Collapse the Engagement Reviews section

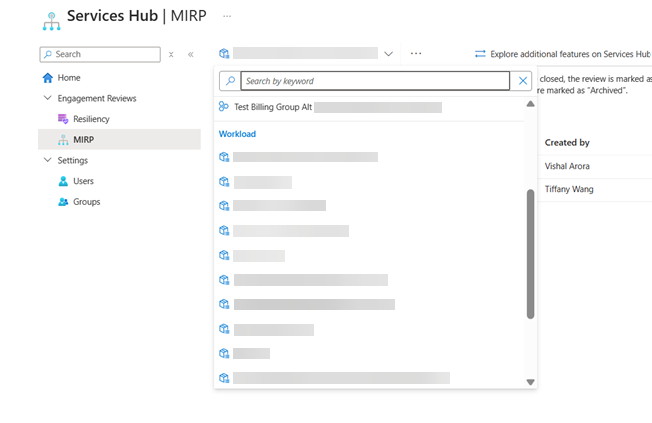pyautogui.click(x=48, y=98)
